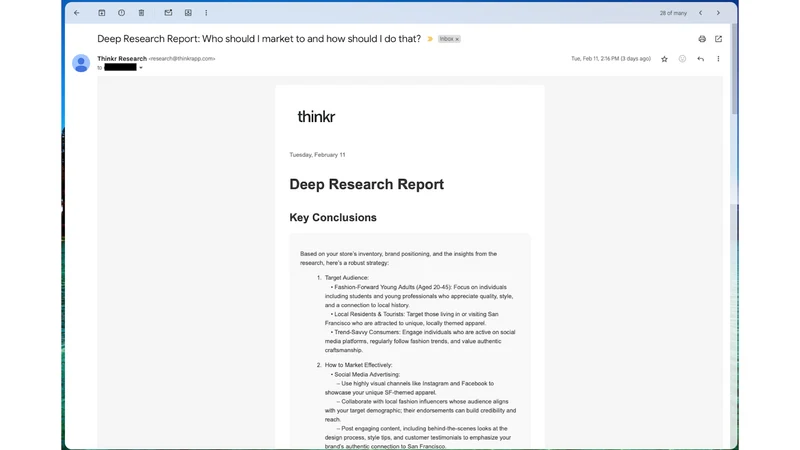Click the '28 of many' counter
The image size is (800, 450).
click(673, 13)
